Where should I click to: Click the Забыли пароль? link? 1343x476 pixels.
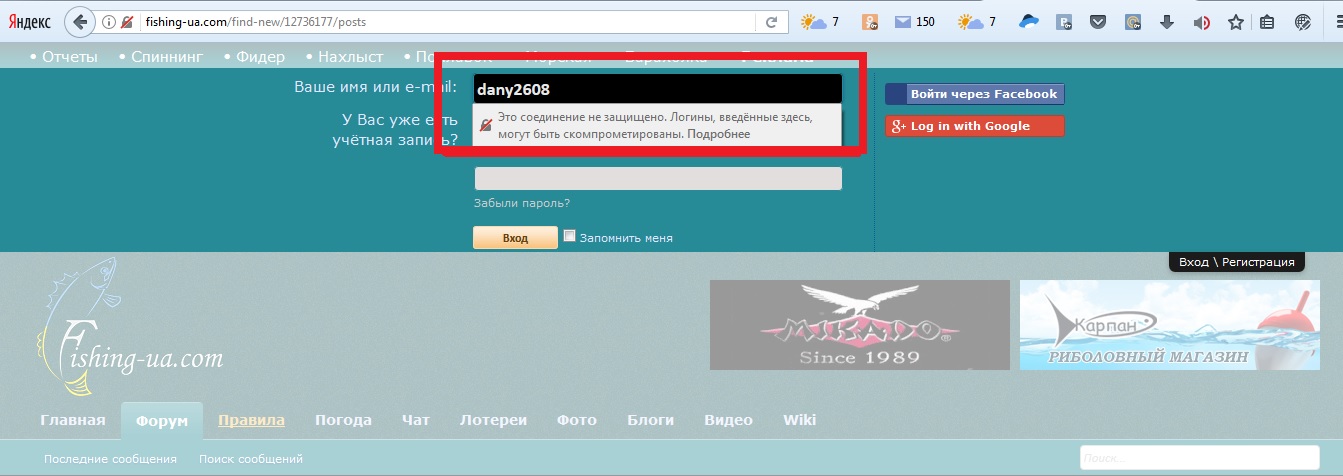pyautogui.click(x=521, y=204)
